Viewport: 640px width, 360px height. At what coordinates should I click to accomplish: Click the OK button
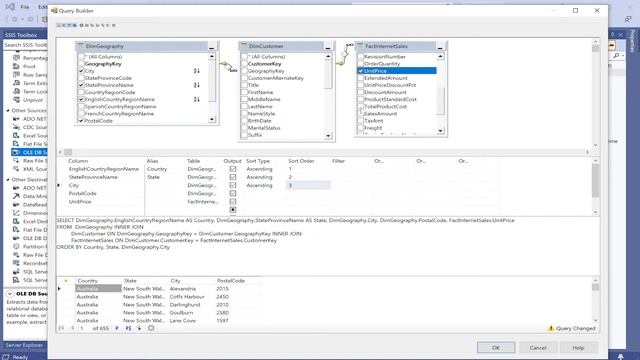click(496, 348)
